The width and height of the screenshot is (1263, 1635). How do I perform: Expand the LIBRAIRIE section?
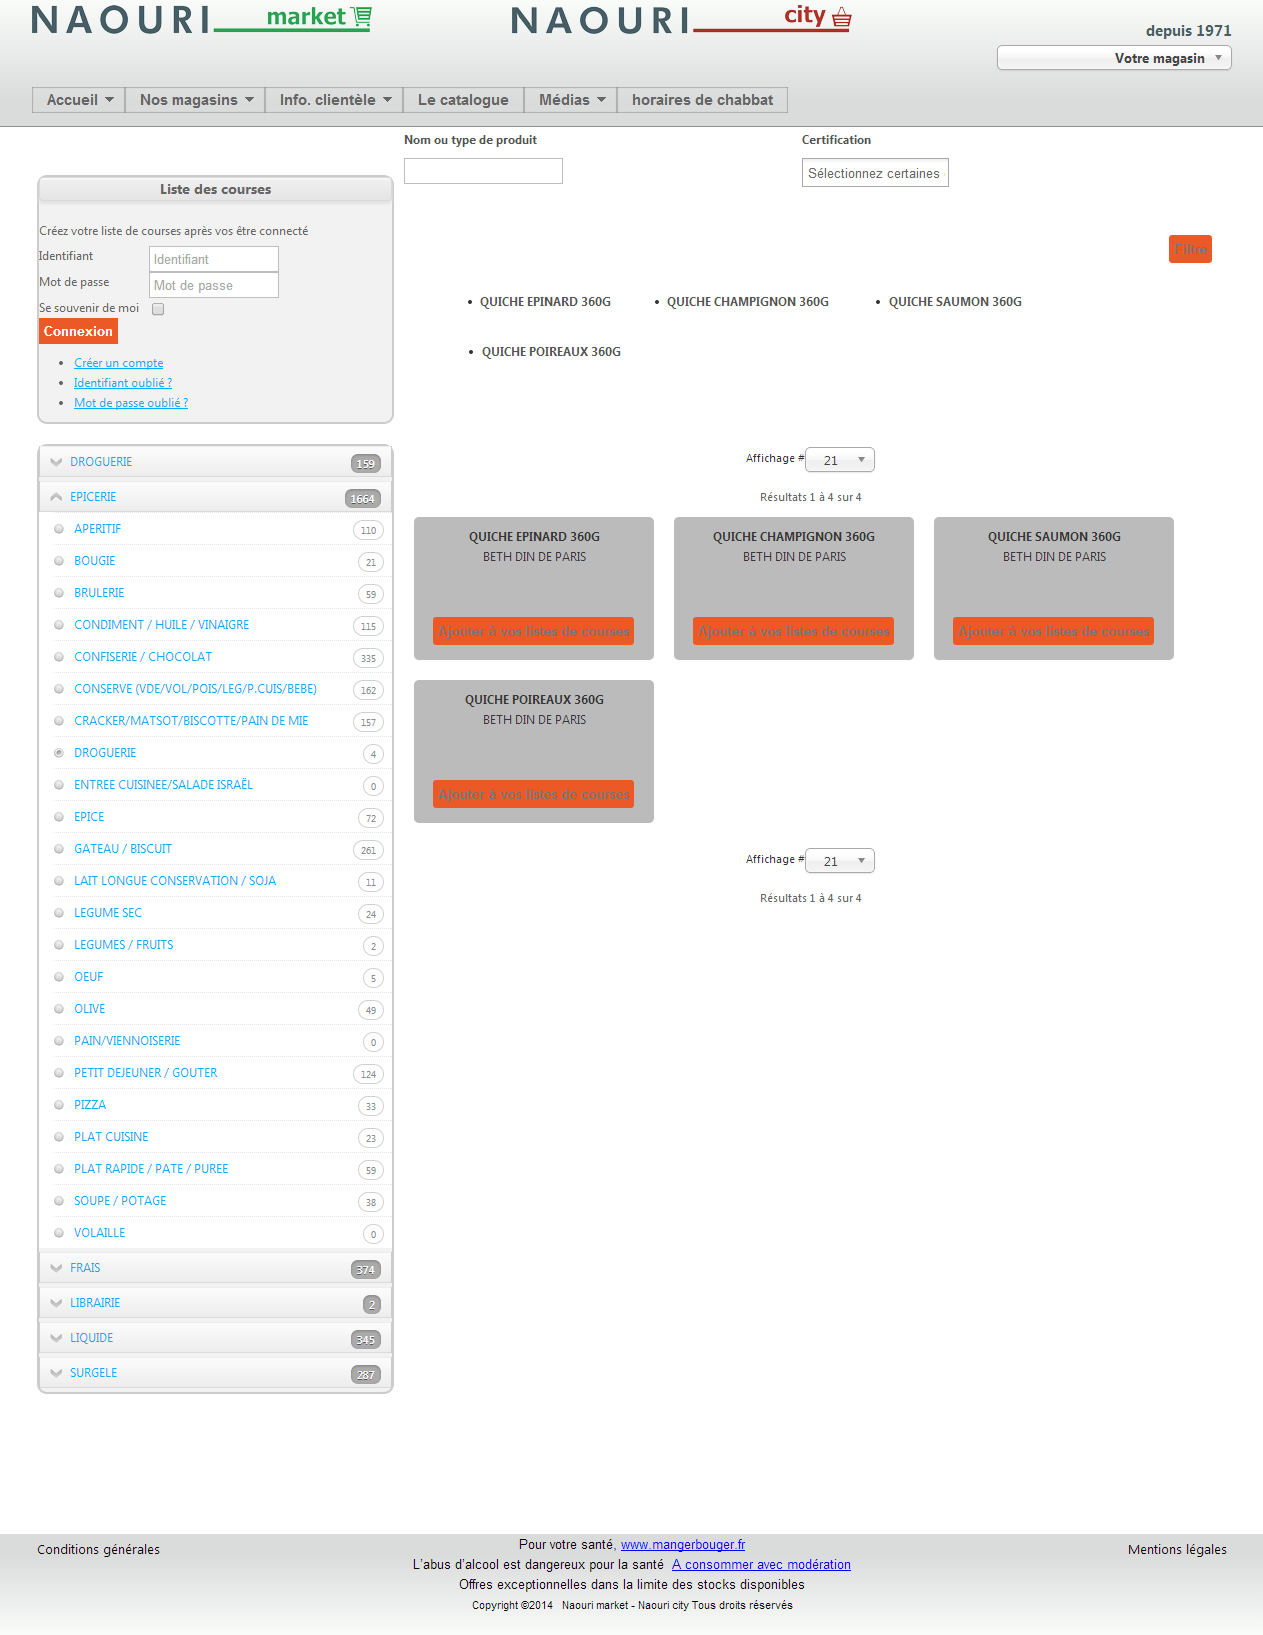click(x=215, y=1303)
